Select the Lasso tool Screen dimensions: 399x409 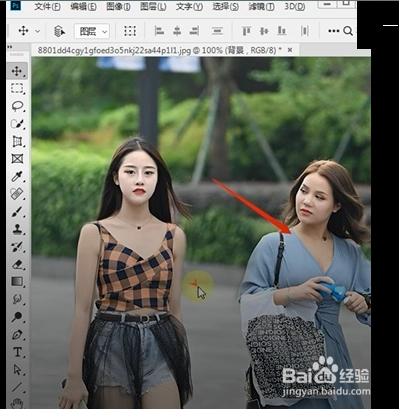pyautogui.click(x=17, y=106)
